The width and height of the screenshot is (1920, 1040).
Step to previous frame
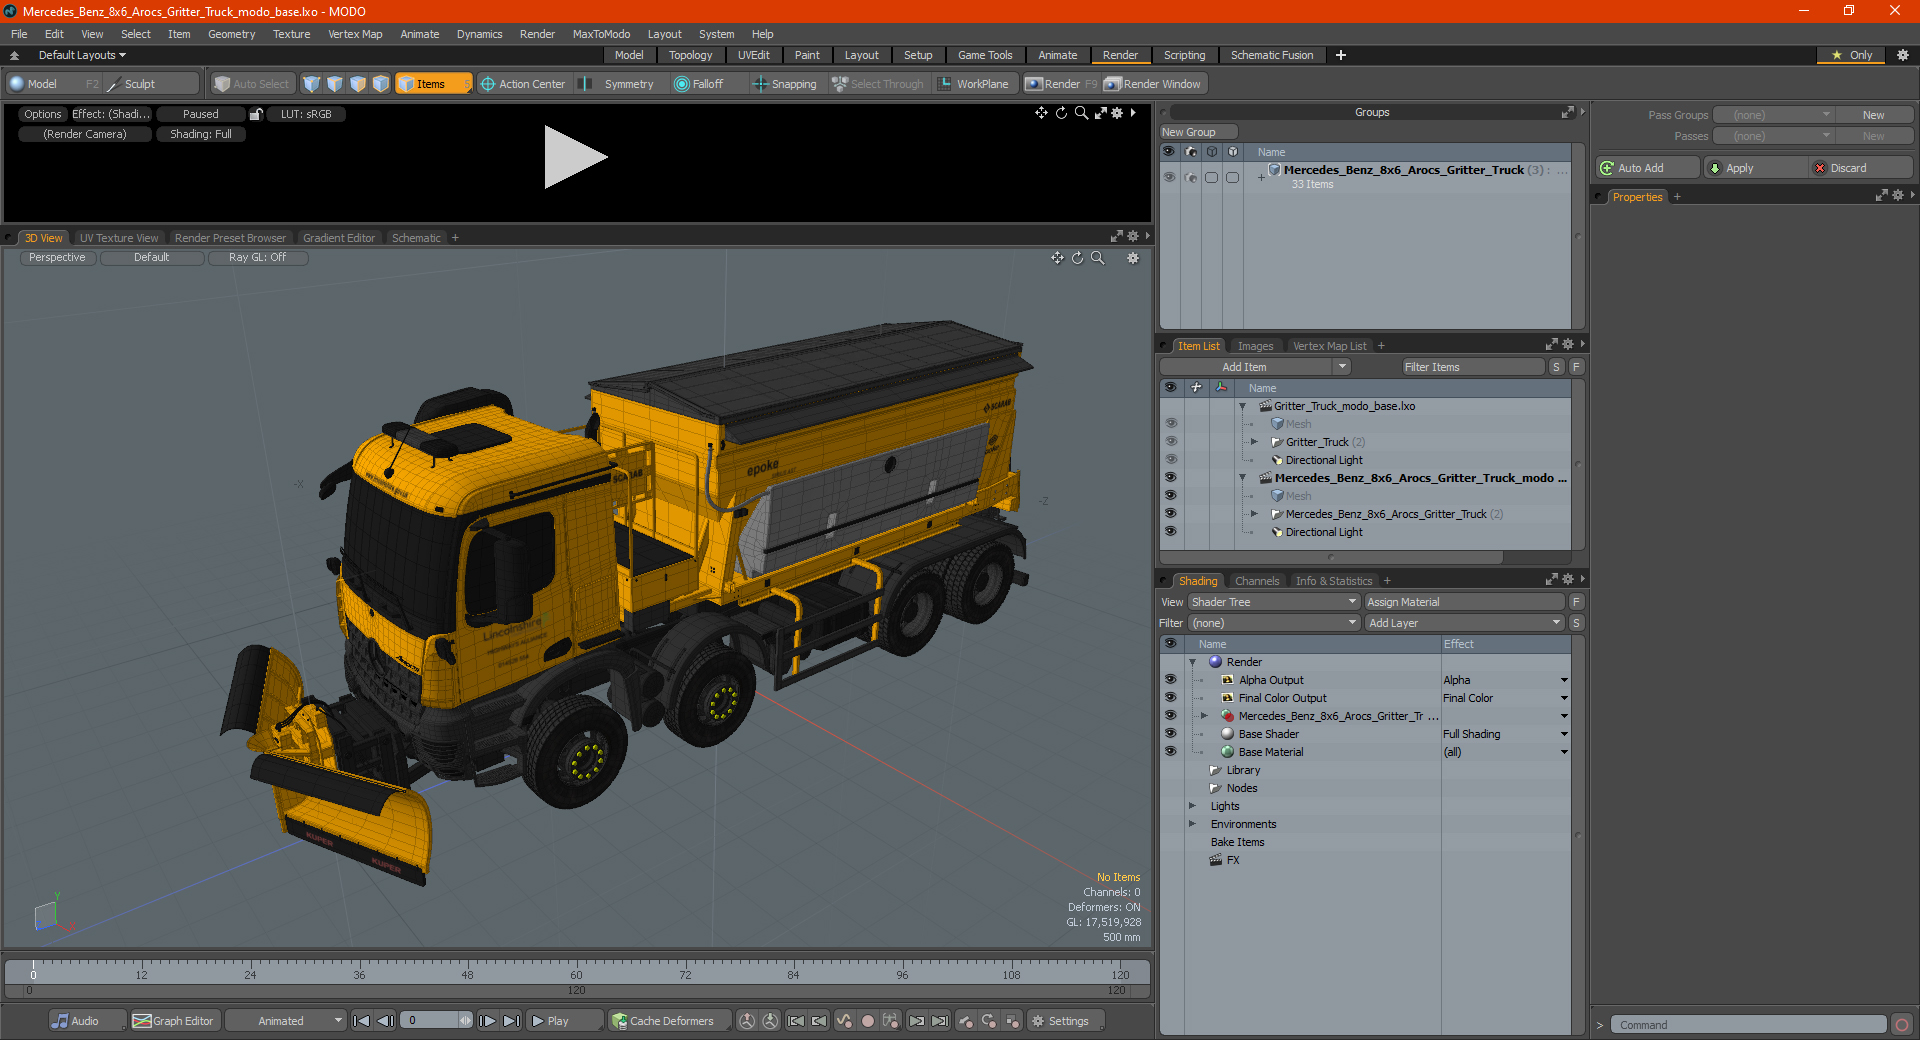pos(385,1021)
